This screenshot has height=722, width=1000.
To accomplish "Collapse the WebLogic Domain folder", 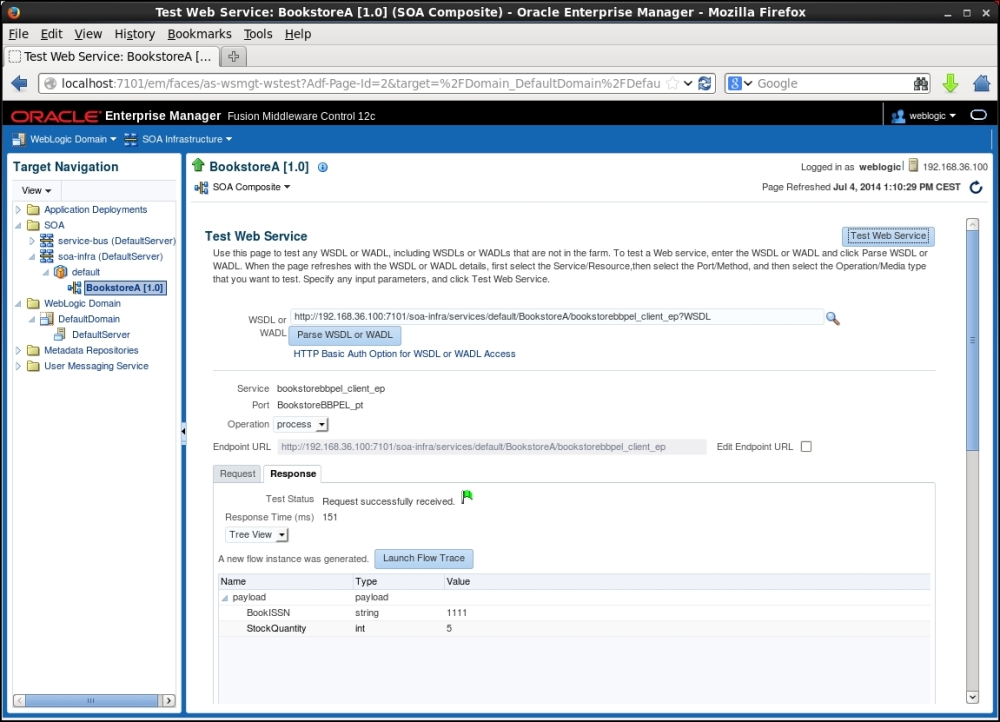I will (18, 304).
